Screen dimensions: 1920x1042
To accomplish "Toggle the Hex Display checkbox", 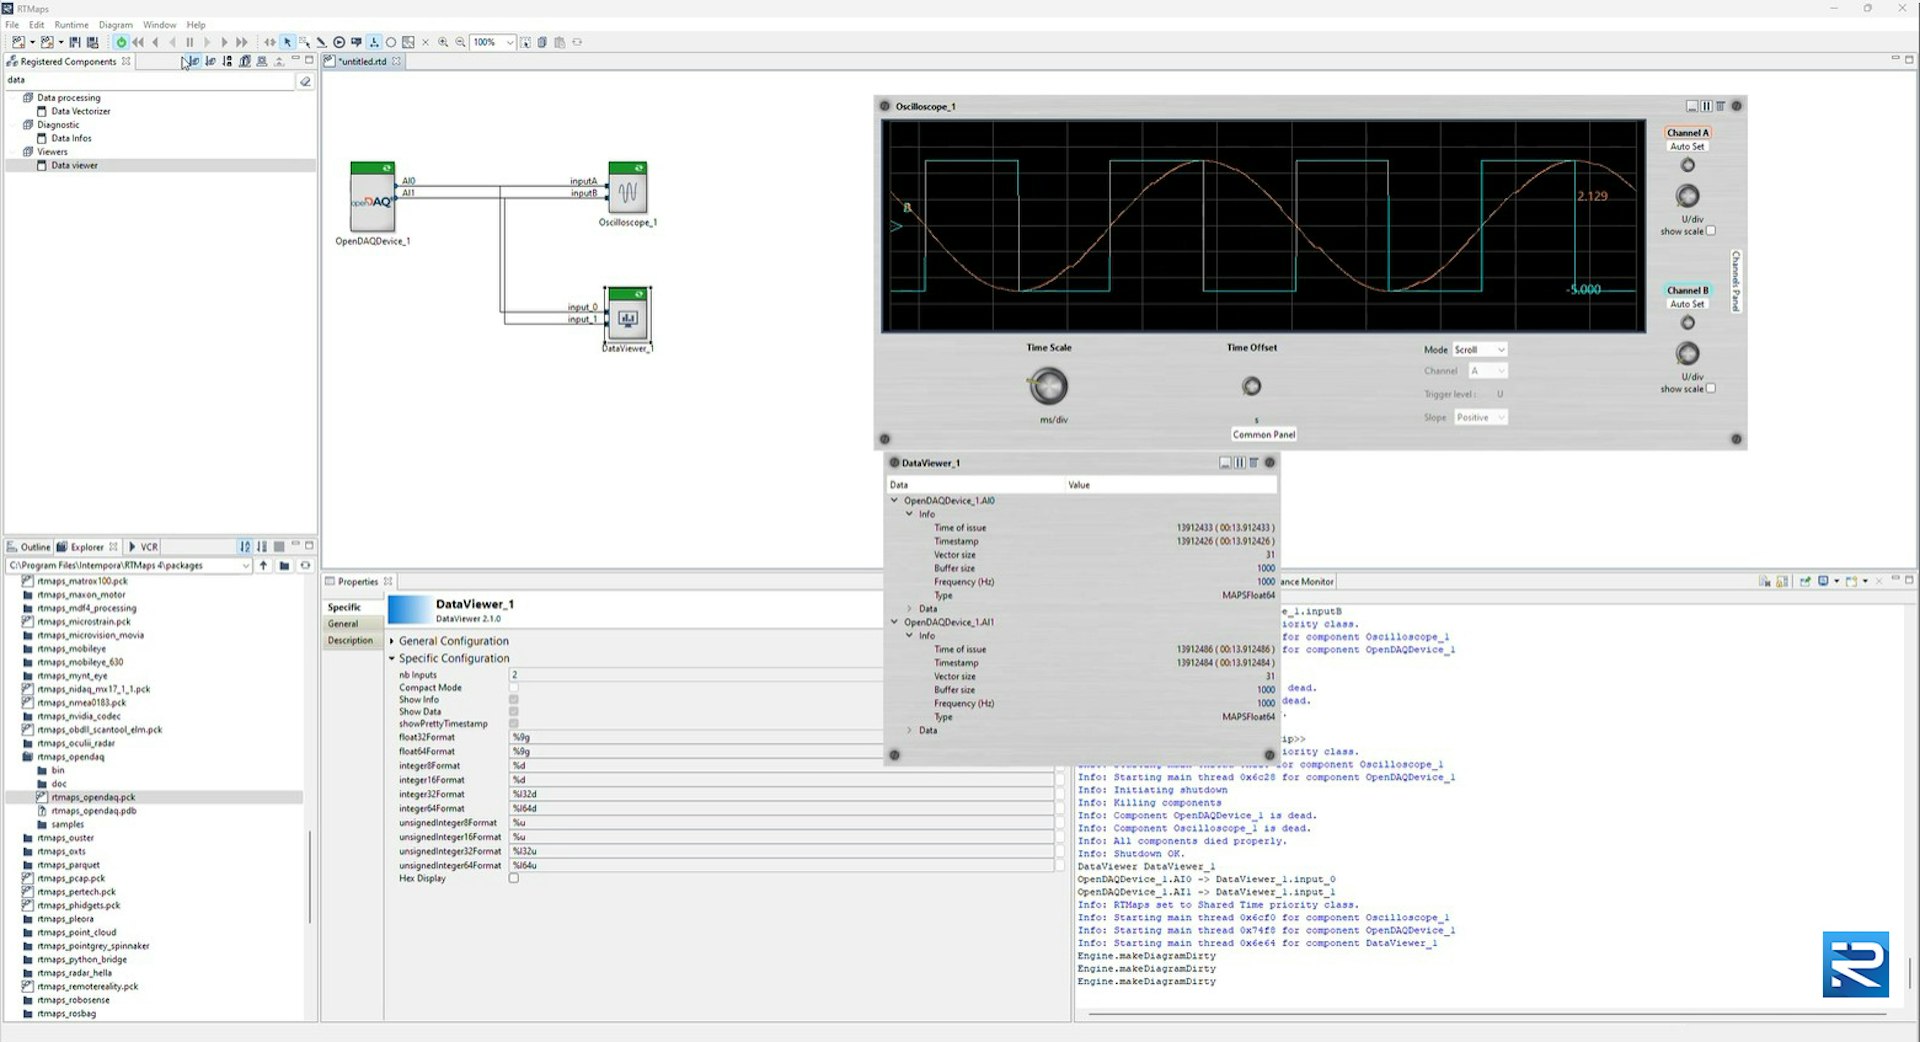I will [x=513, y=878].
